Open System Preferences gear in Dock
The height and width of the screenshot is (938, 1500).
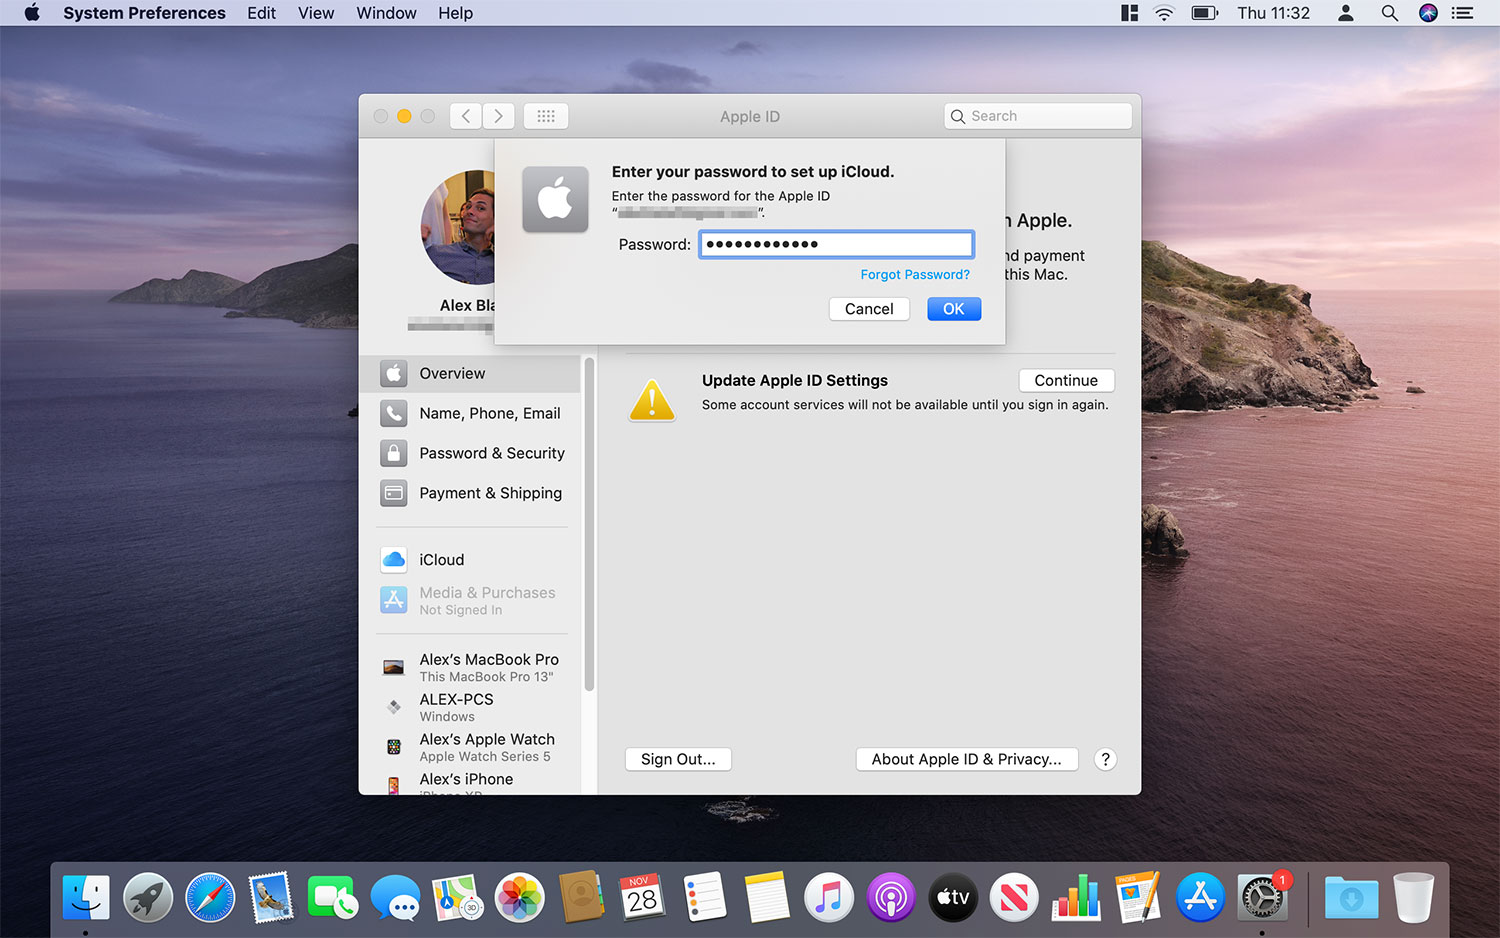pyautogui.click(x=1262, y=897)
